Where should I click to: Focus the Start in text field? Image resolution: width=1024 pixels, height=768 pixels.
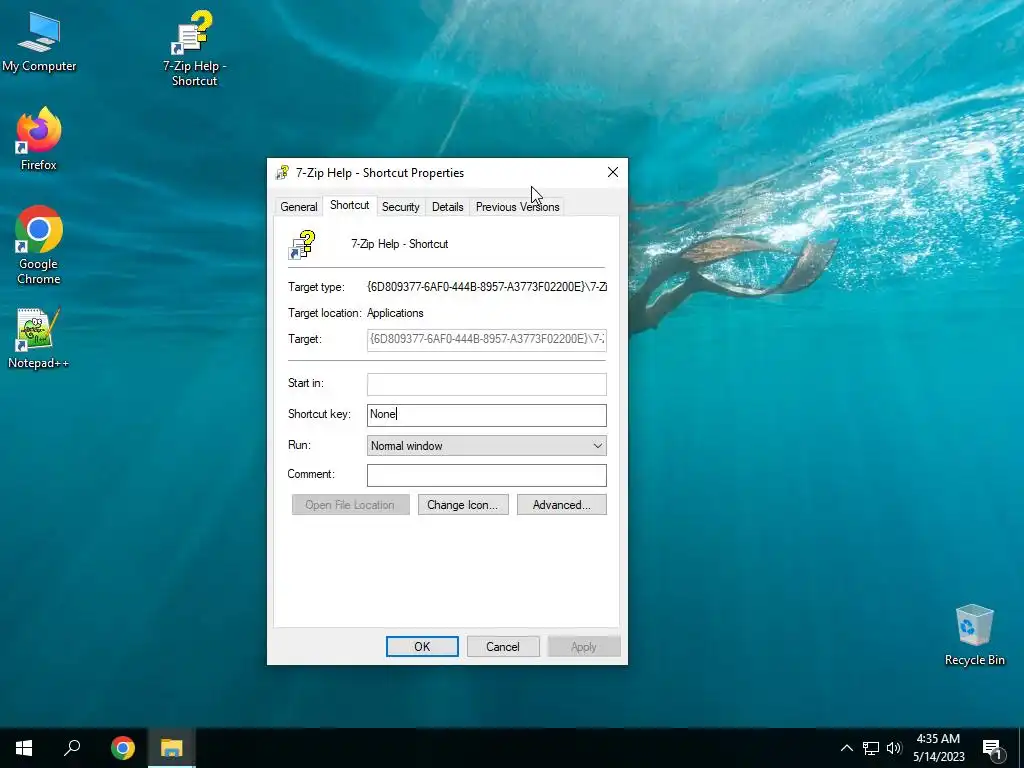pos(487,384)
